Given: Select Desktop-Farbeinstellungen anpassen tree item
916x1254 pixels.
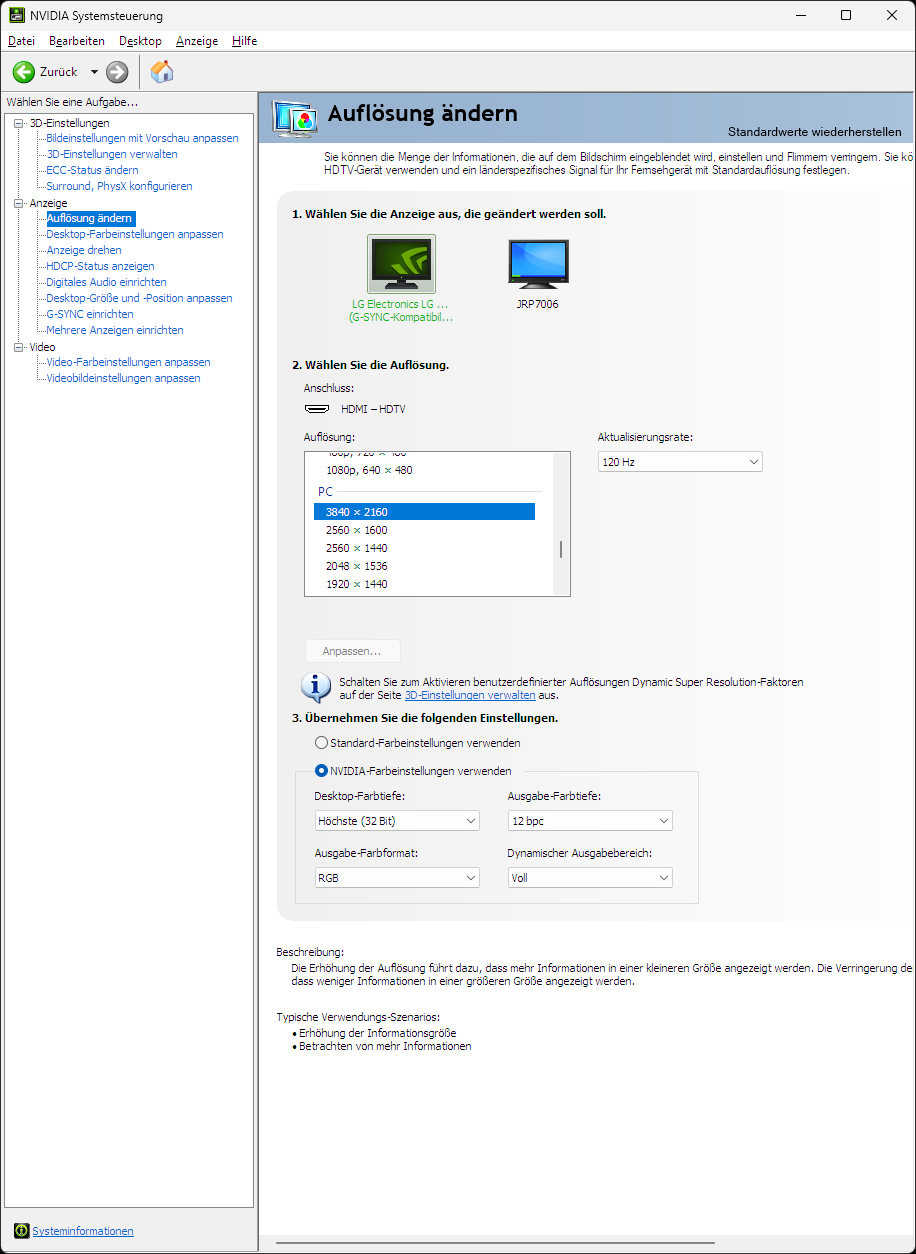Looking at the screenshot, I should coord(135,234).
